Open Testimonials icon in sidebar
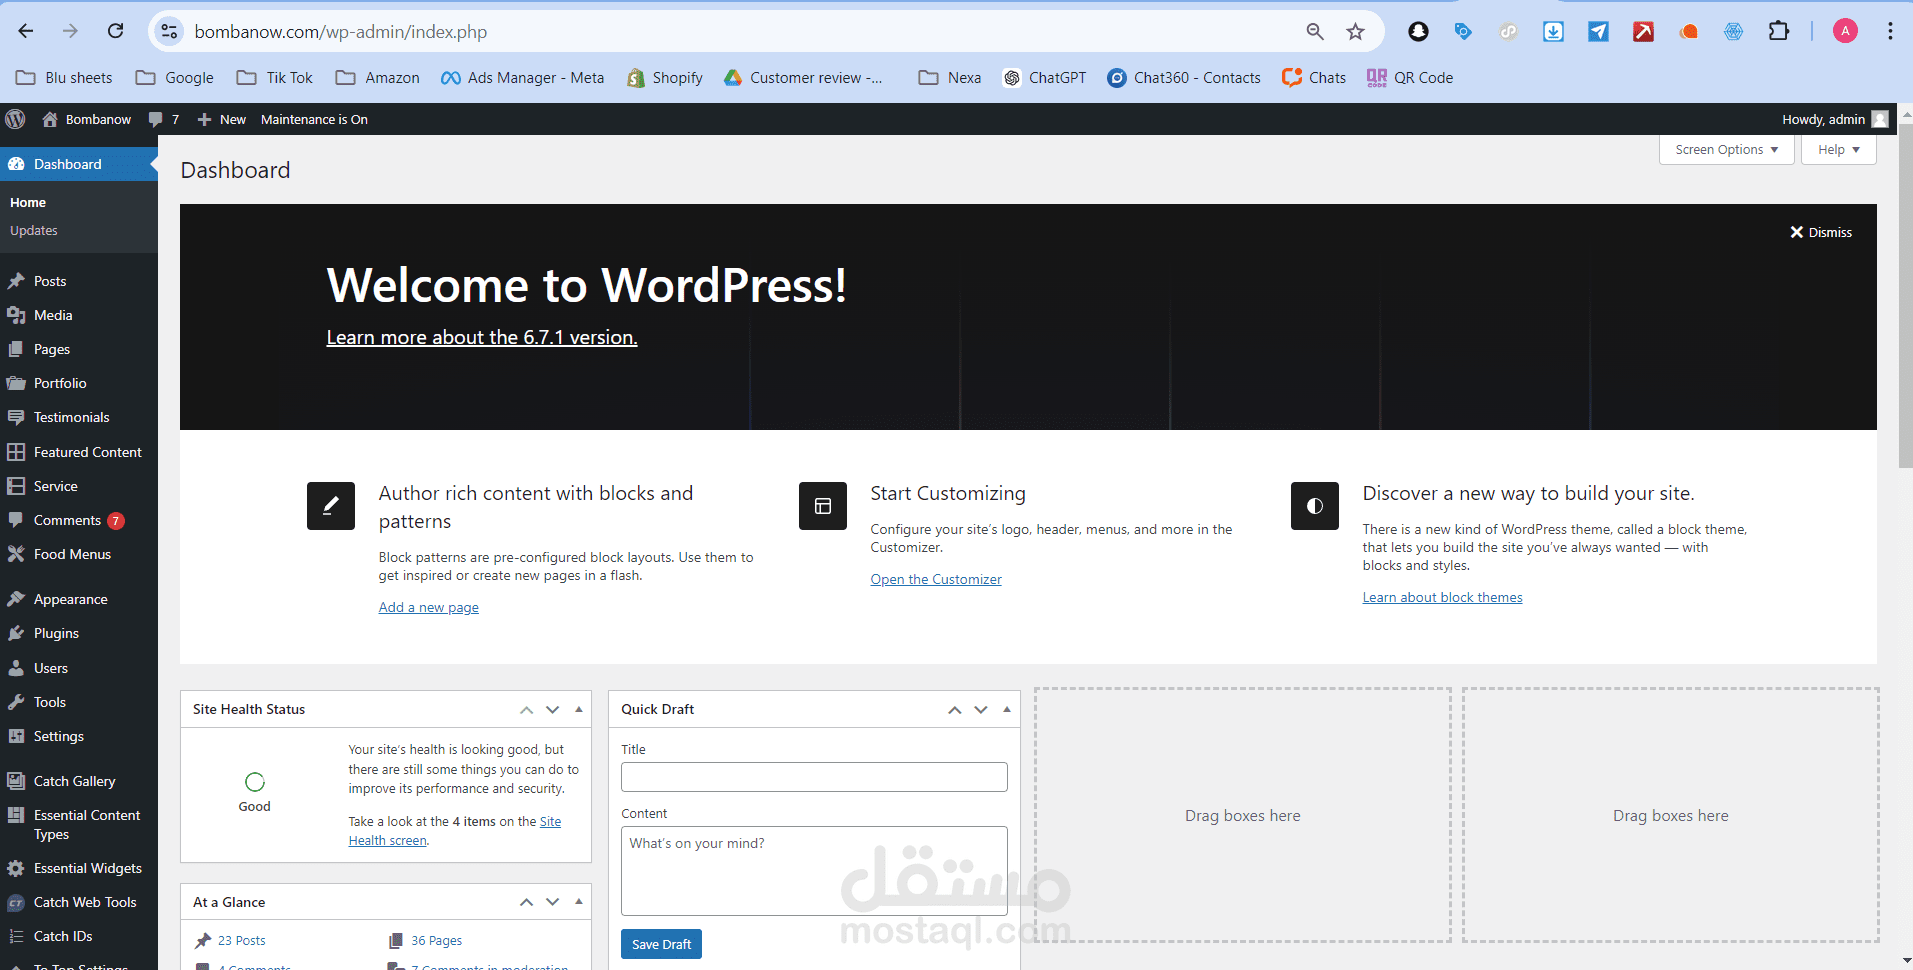 tap(16, 417)
